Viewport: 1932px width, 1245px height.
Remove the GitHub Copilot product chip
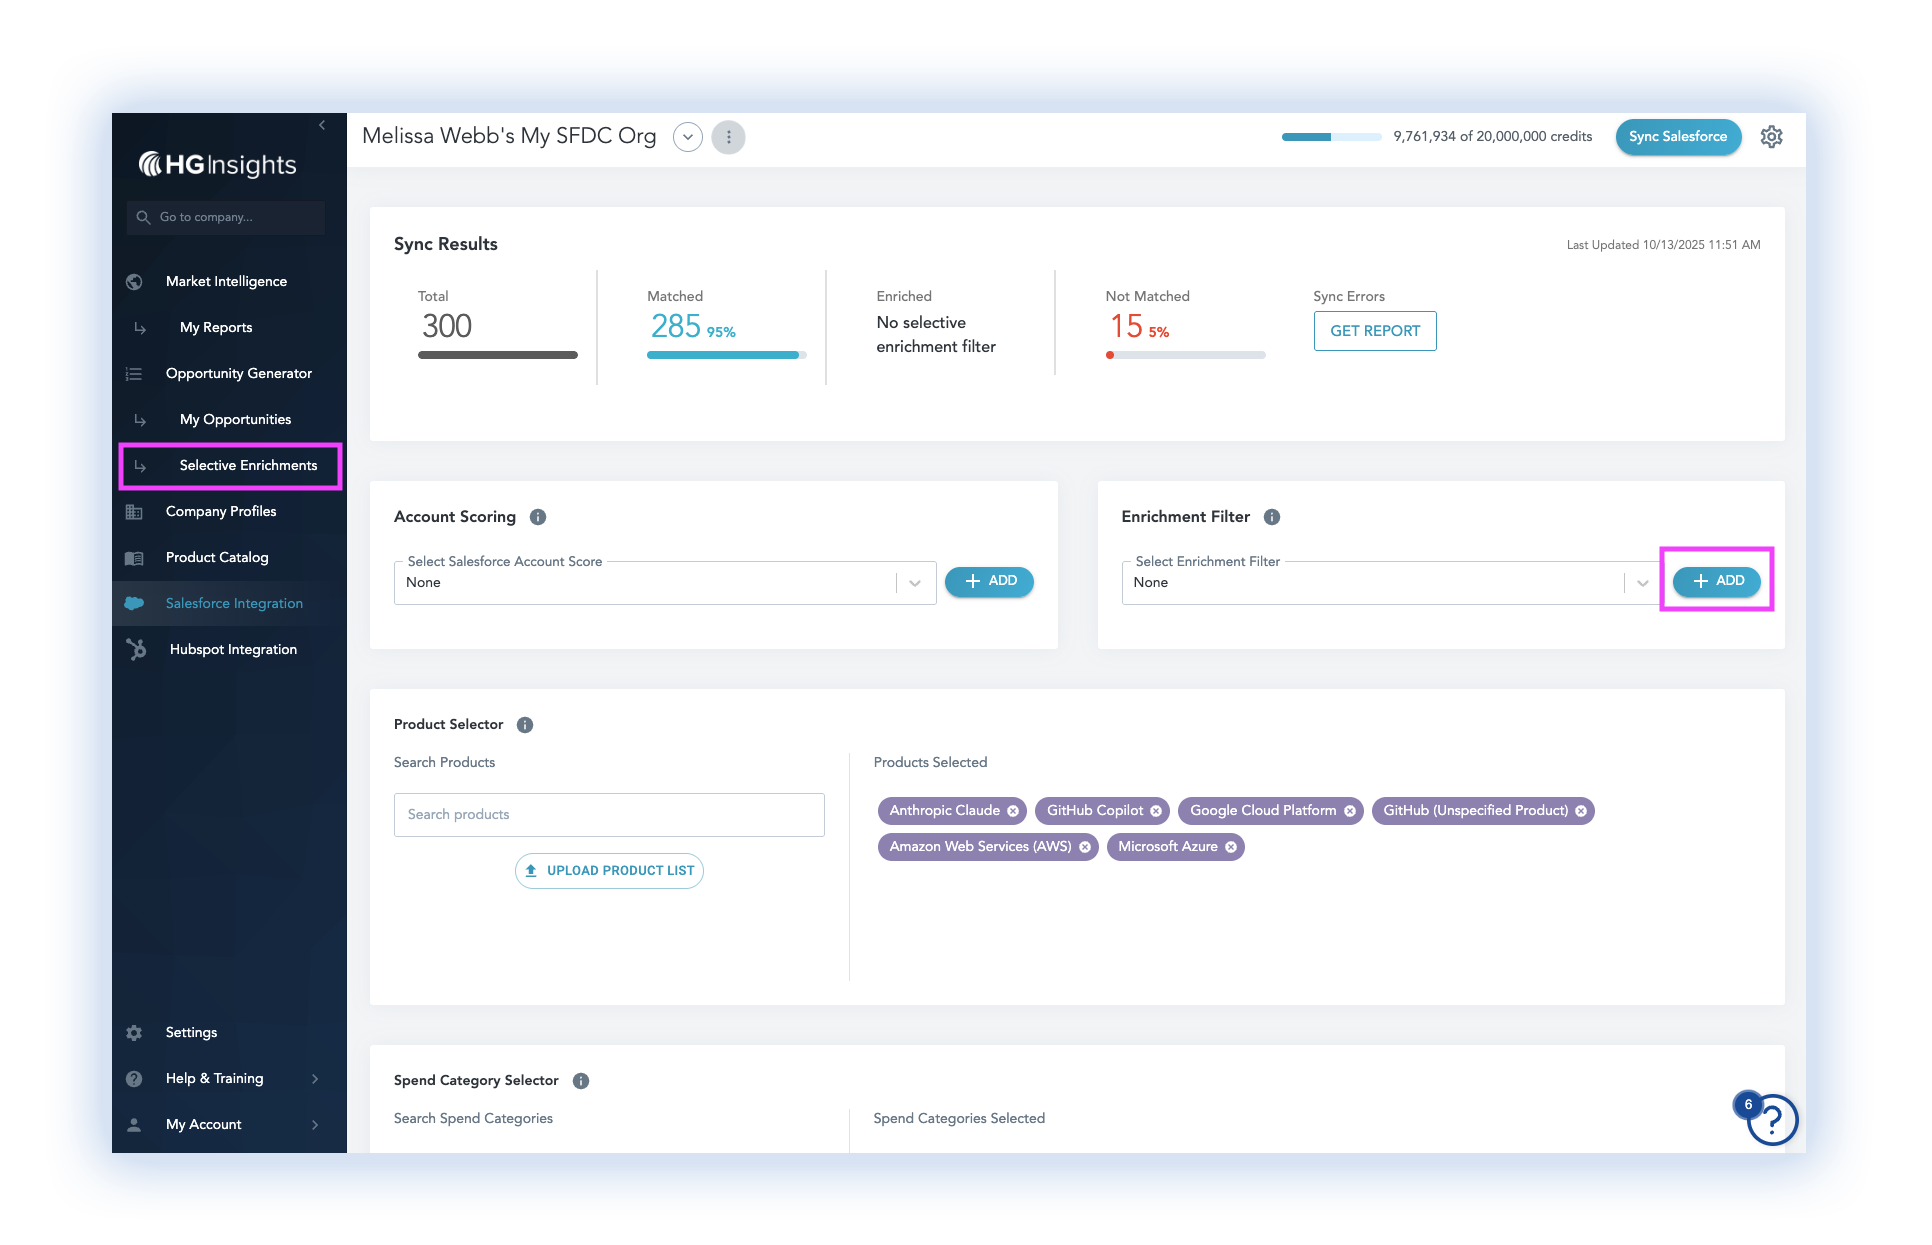[x=1156, y=811]
